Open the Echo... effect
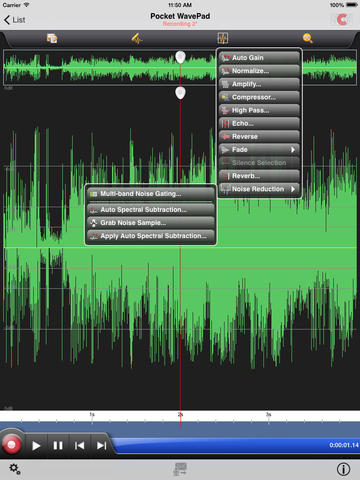 (x=259, y=123)
